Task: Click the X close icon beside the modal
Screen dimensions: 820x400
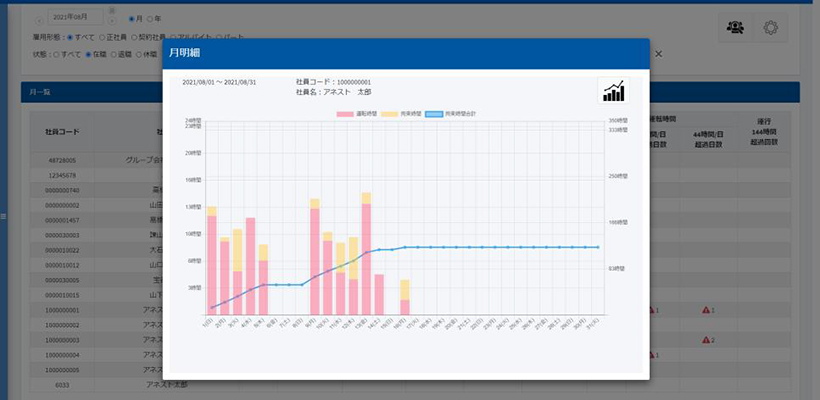Action: click(658, 53)
